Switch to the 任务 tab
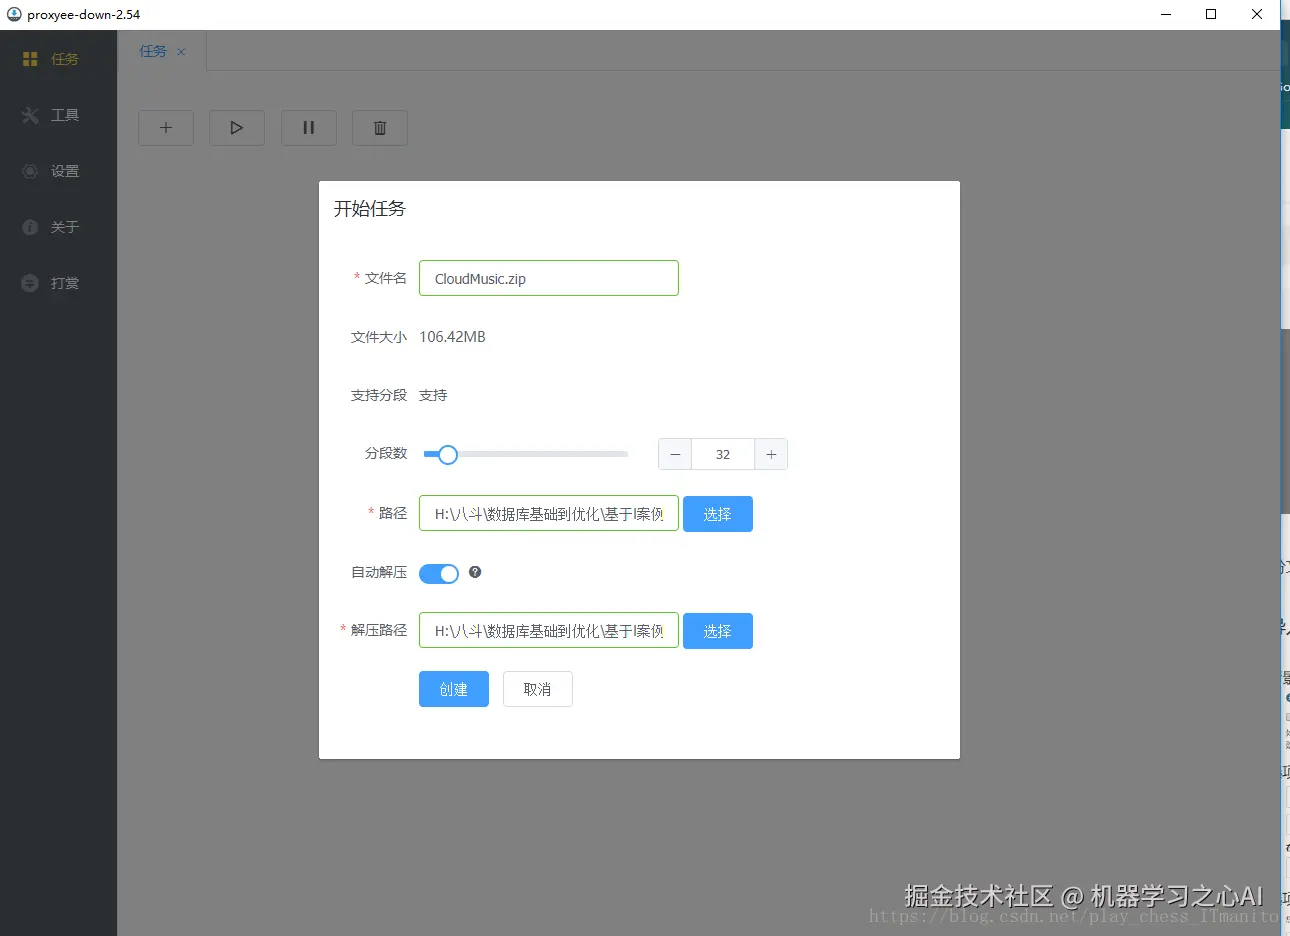1290x936 pixels. pos(152,50)
